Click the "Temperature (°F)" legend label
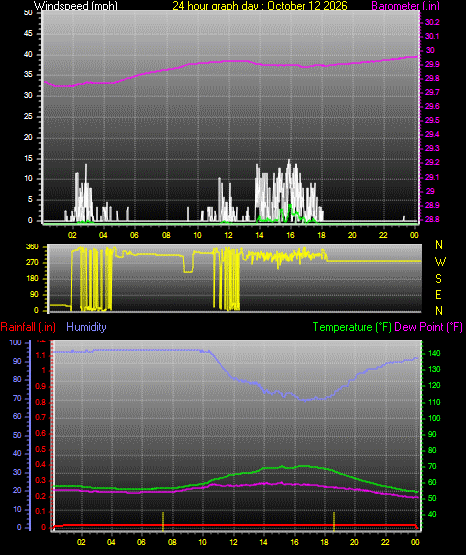 [x=352, y=327]
